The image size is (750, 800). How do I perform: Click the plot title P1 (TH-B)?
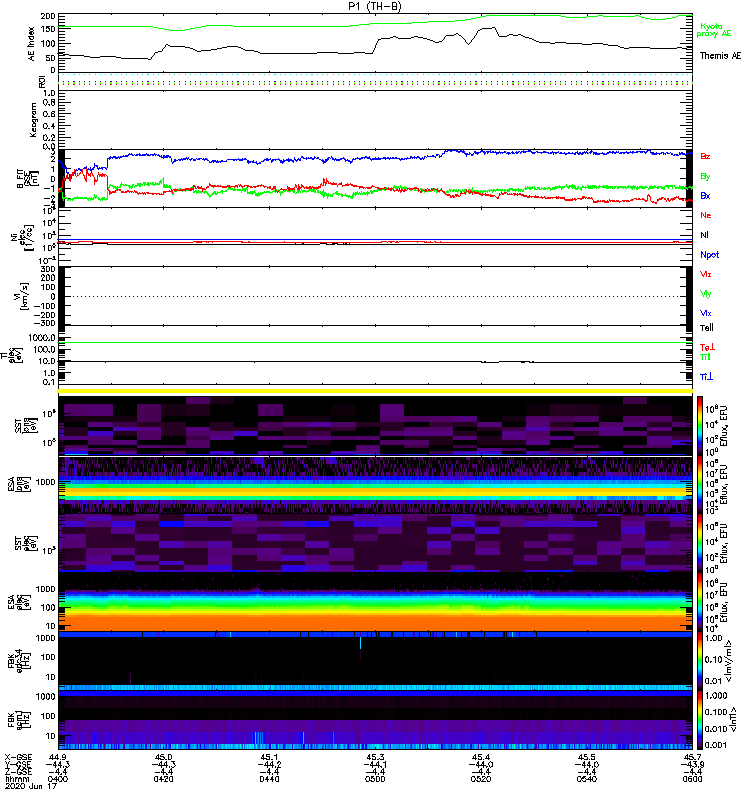[374, 6]
